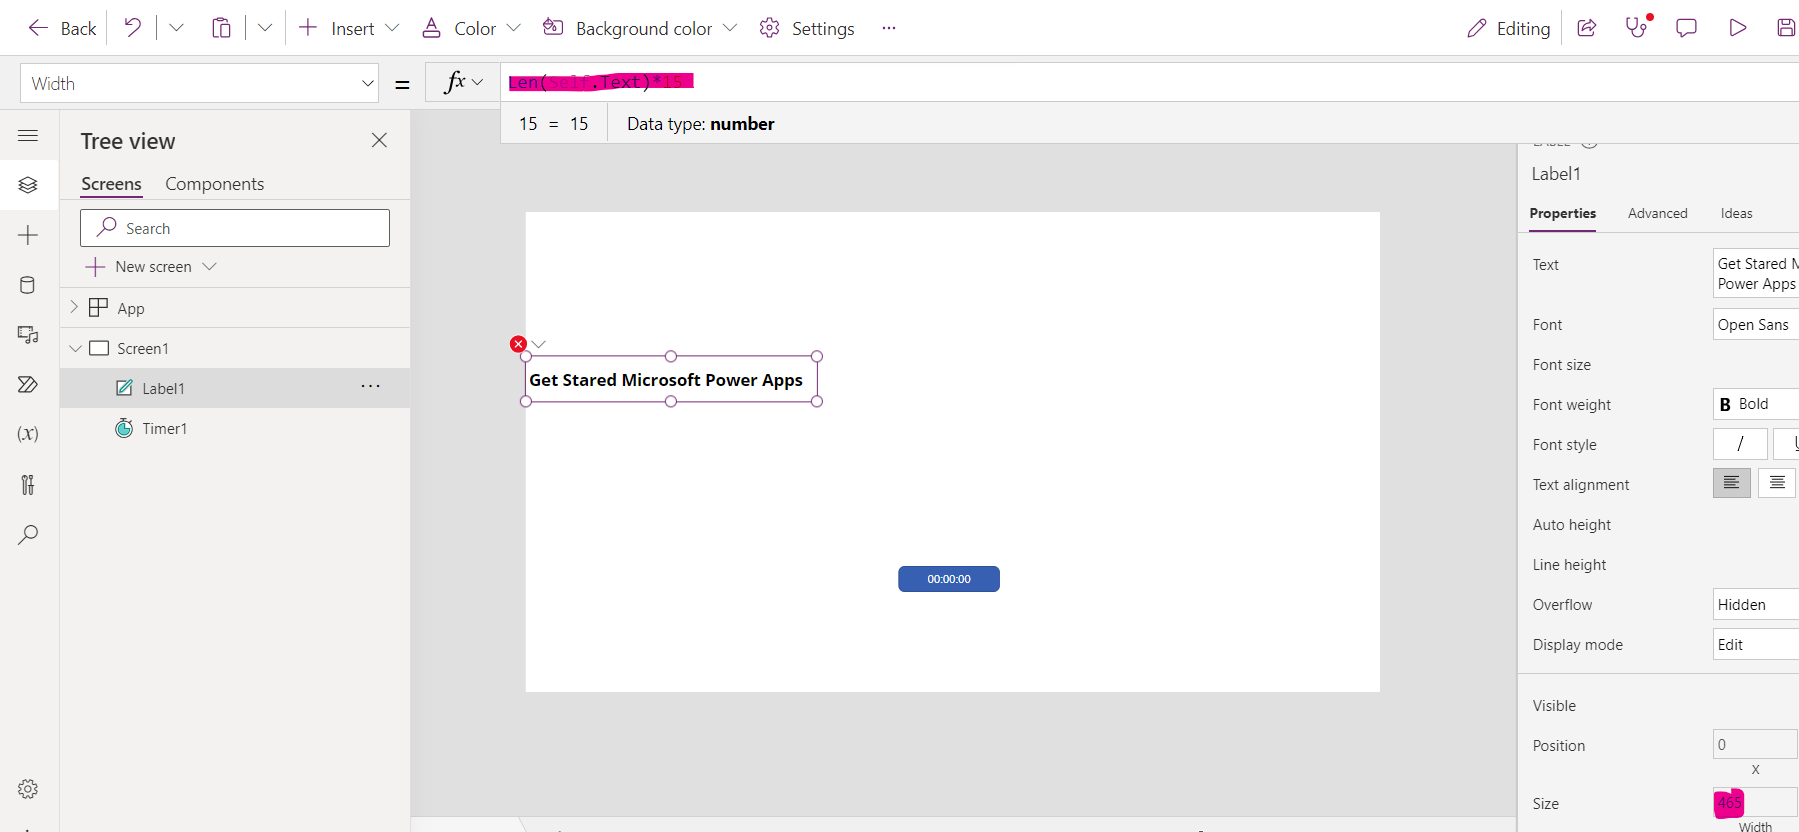Collapse the Screen1 tree node
This screenshot has height=832, width=1799.
pos(75,348)
